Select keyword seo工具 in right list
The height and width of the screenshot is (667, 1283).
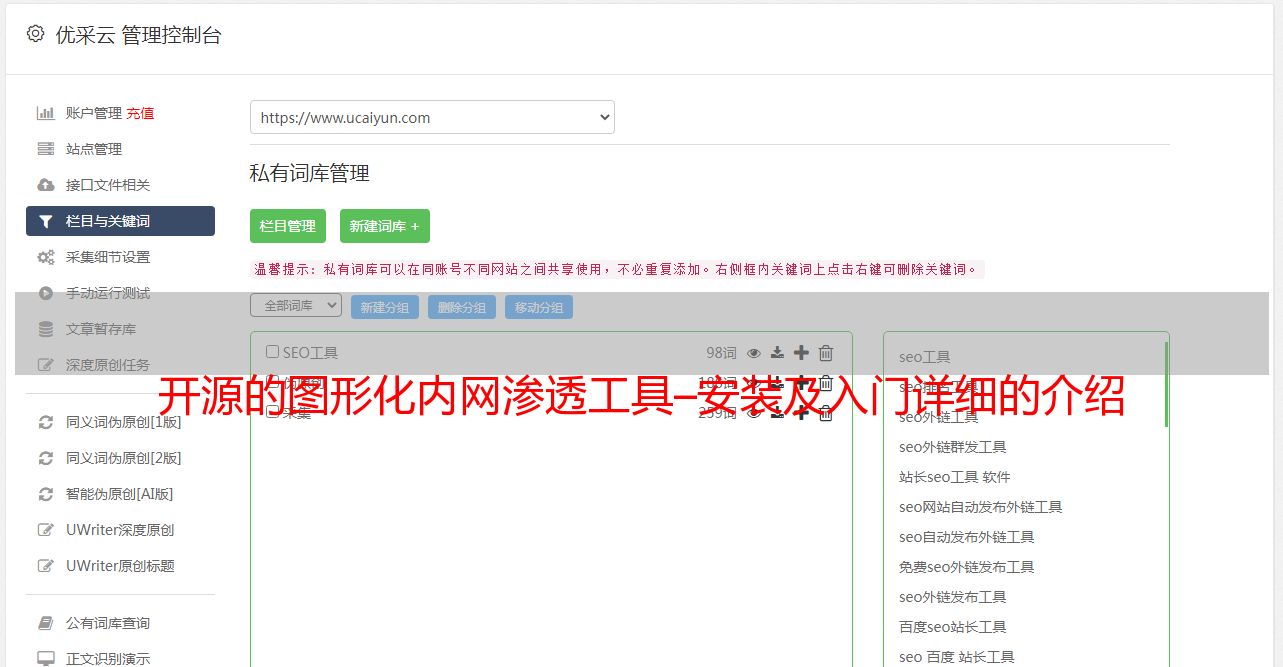(925, 357)
